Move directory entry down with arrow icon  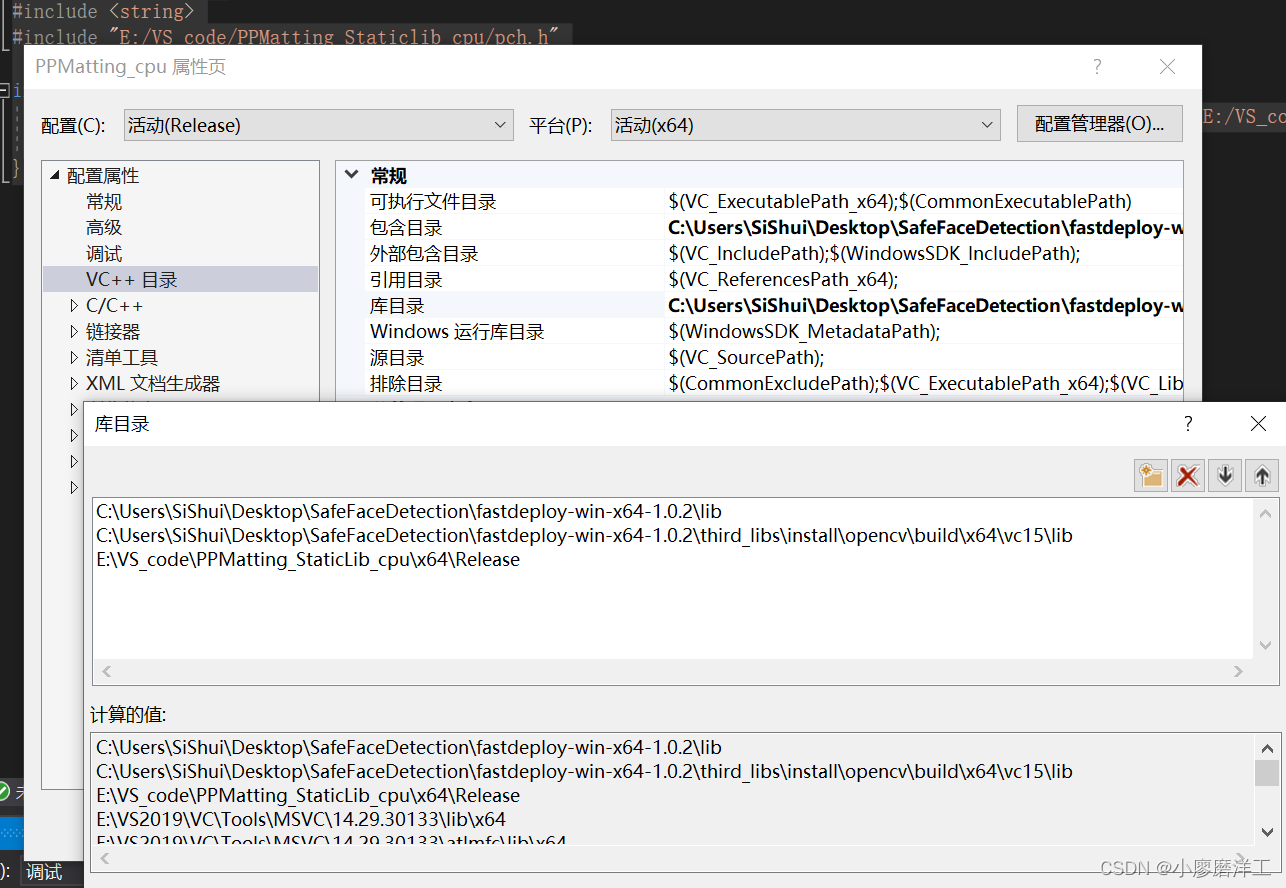coord(1224,475)
